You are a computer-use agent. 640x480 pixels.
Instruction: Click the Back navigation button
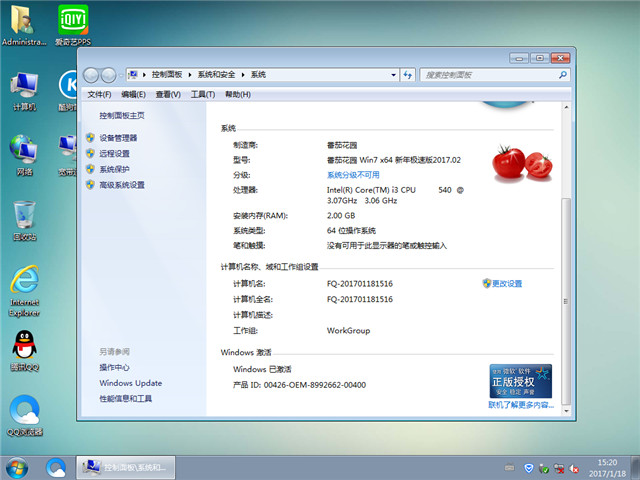91,75
